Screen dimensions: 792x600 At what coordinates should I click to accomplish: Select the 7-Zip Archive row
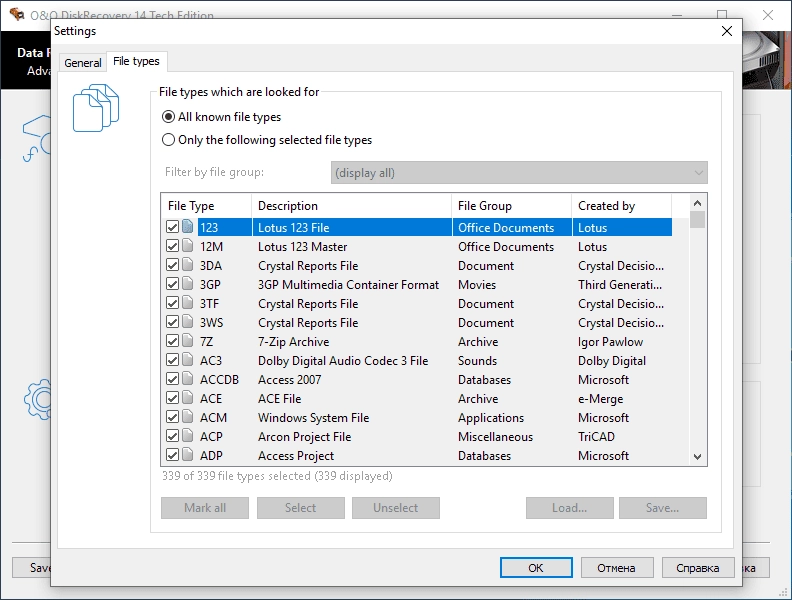419,341
